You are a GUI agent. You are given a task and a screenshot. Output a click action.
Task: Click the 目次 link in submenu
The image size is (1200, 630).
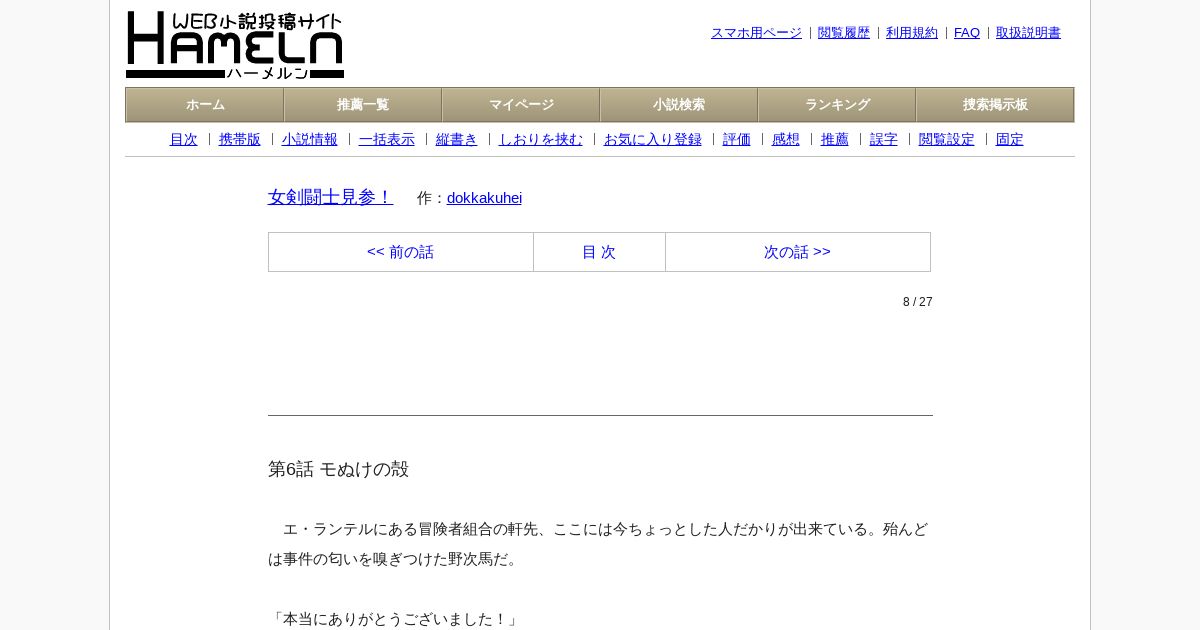coord(184,140)
